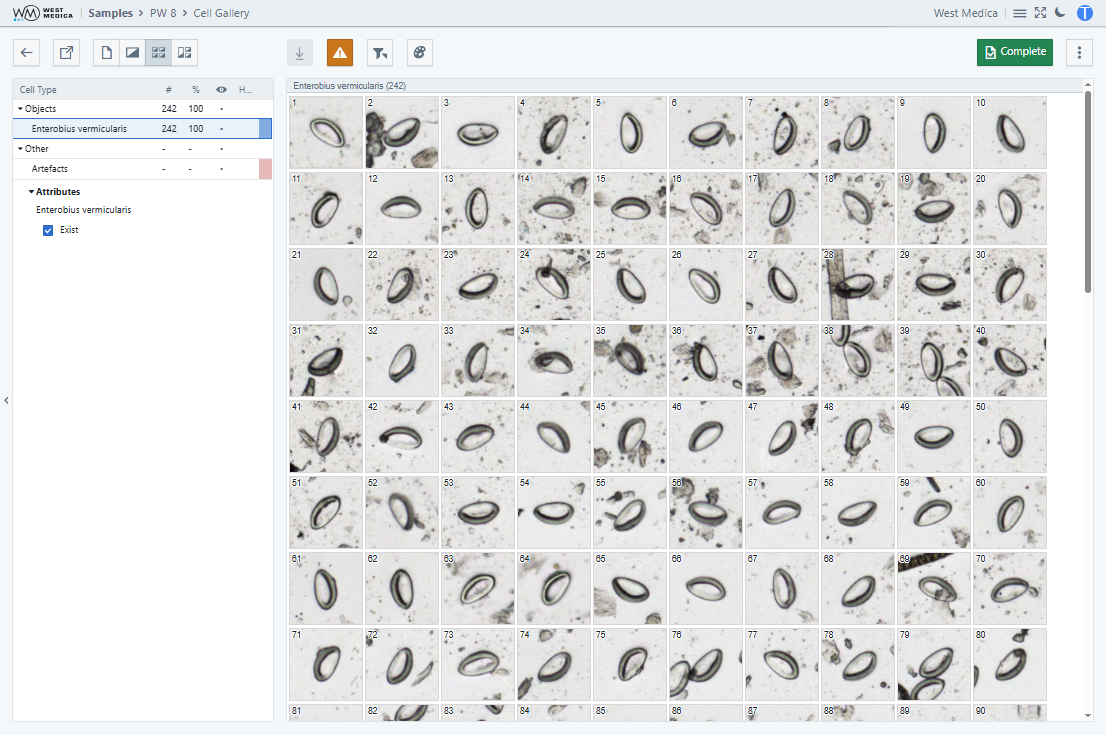Select cell thumbnail number 13
Viewport: 1106px width, 735px height.
click(x=478, y=209)
